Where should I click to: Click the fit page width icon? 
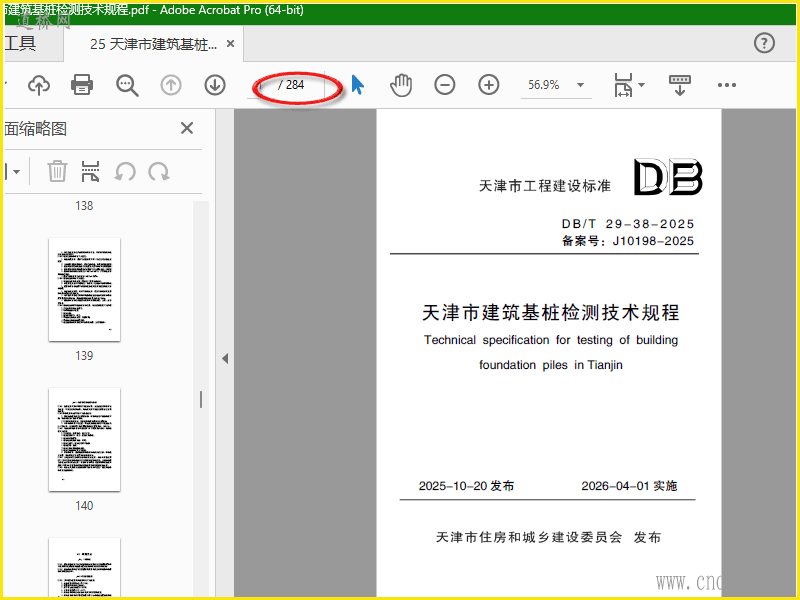point(623,85)
